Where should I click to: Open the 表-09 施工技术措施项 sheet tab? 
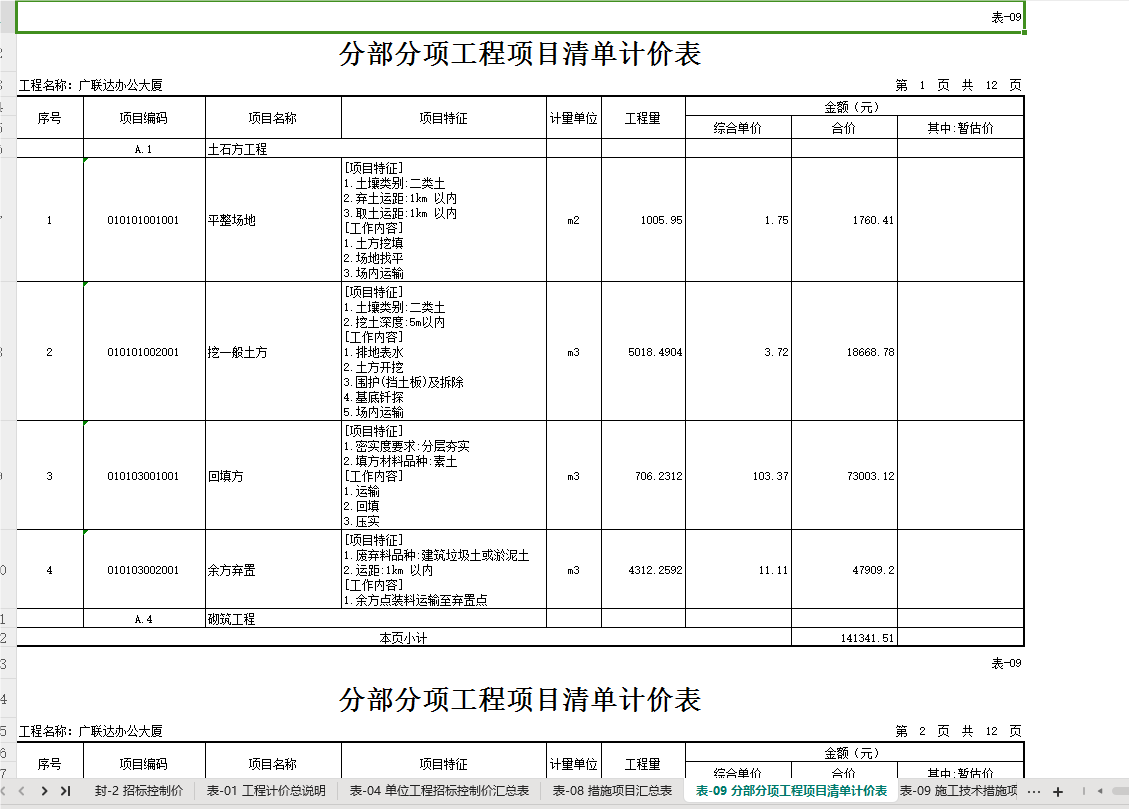(958, 791)
